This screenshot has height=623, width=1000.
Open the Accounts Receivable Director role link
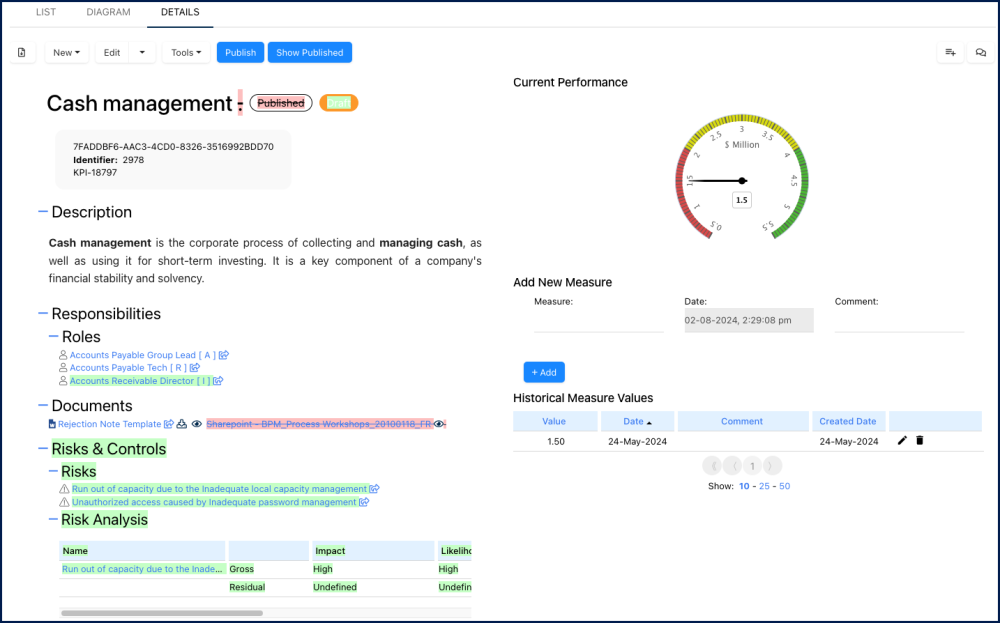click(x=140, y=381)
